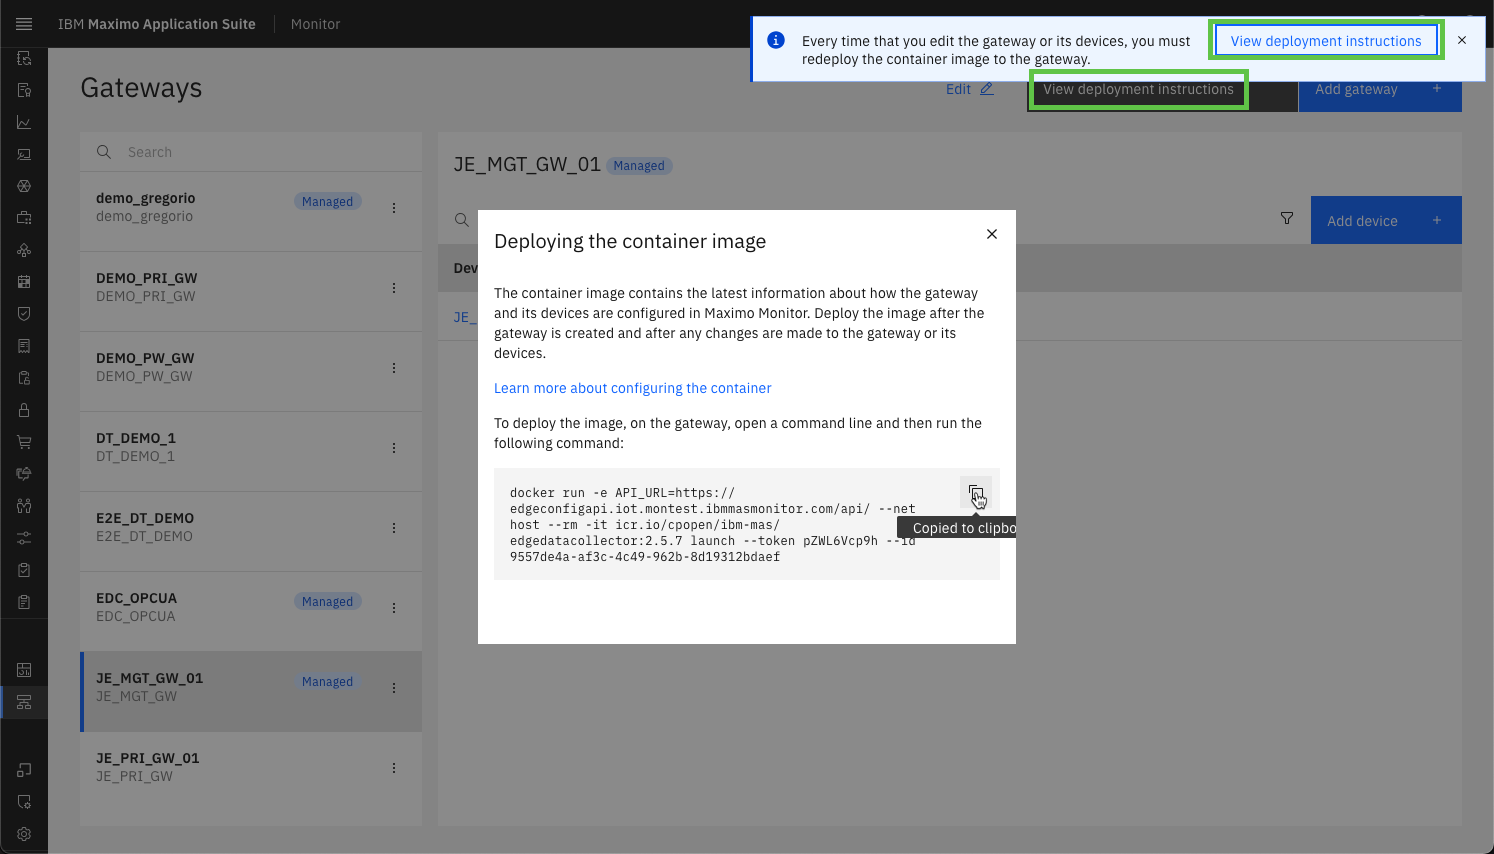Open overflow menu for JE_PRI_GW_01 gateway
1494x854 pixels.
click(x=394, y=768)
